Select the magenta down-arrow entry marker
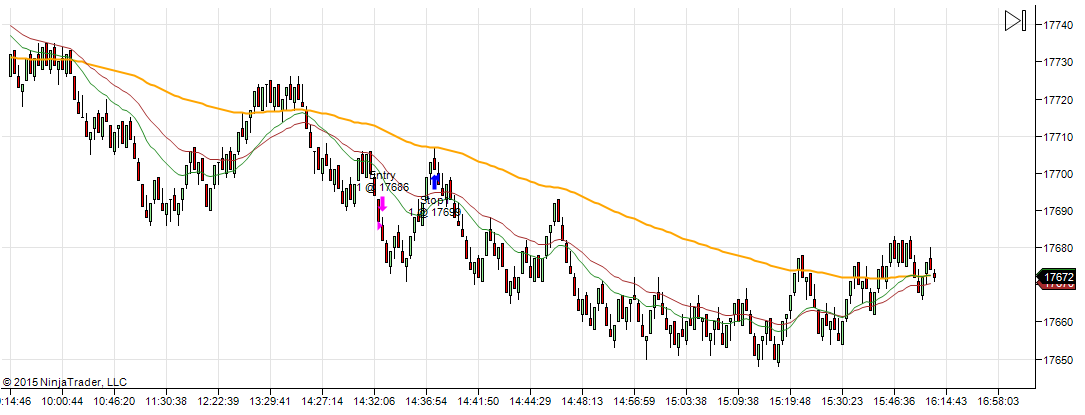This screenshot has width=1085, height=415. pos(382,204)
